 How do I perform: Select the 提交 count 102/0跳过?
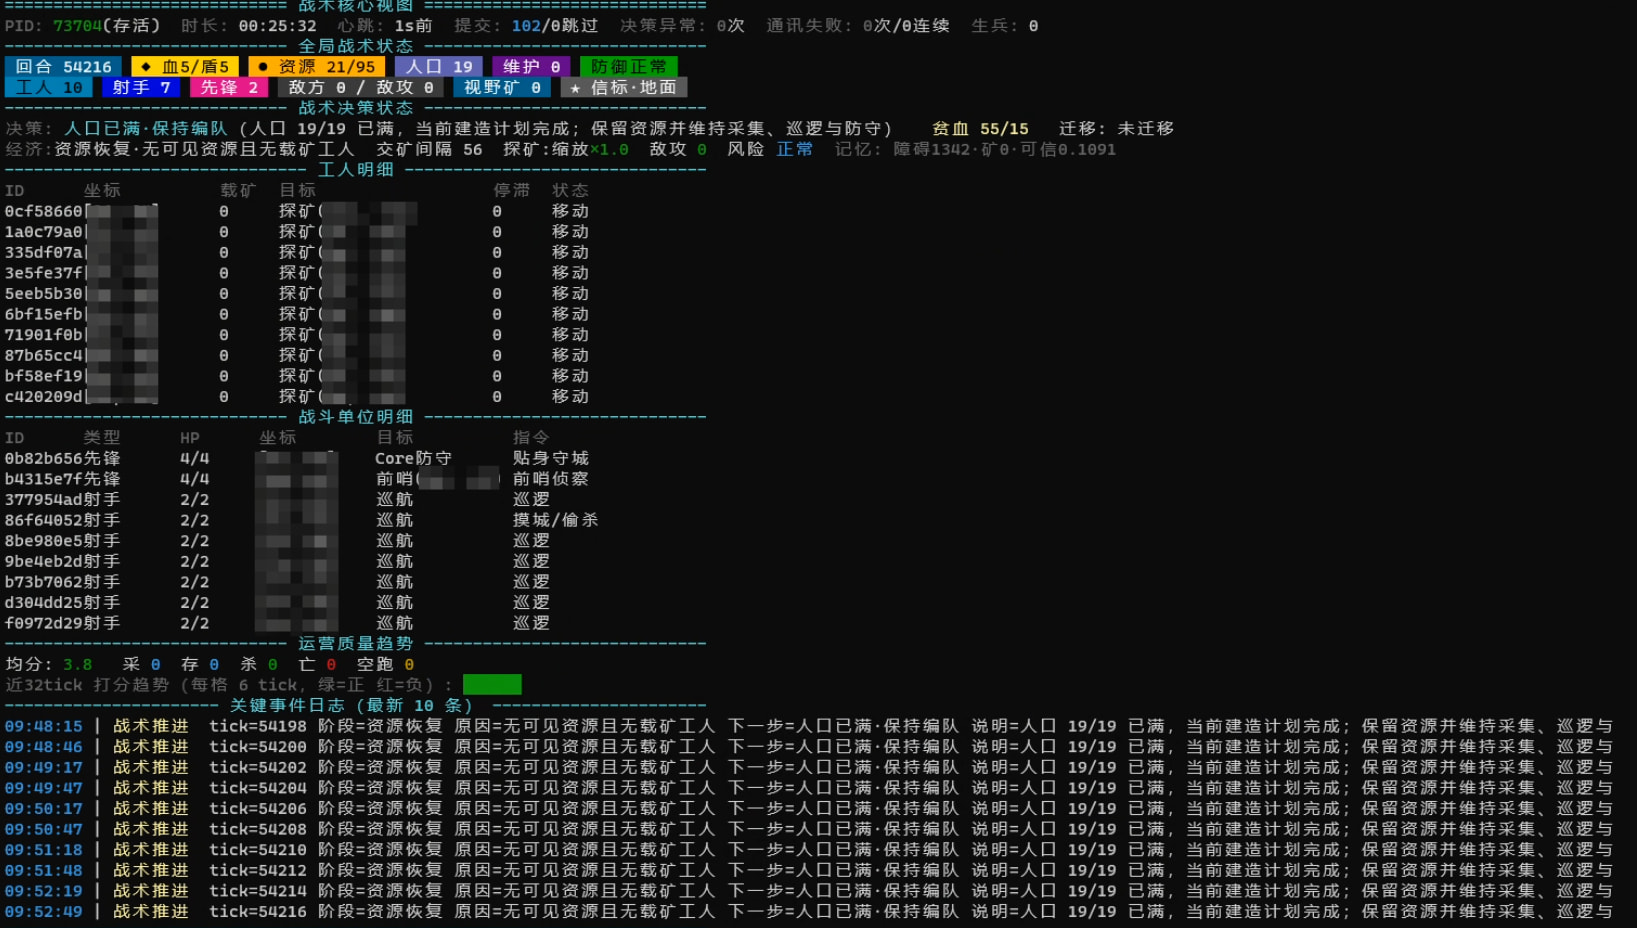click(x=554, y=26)
